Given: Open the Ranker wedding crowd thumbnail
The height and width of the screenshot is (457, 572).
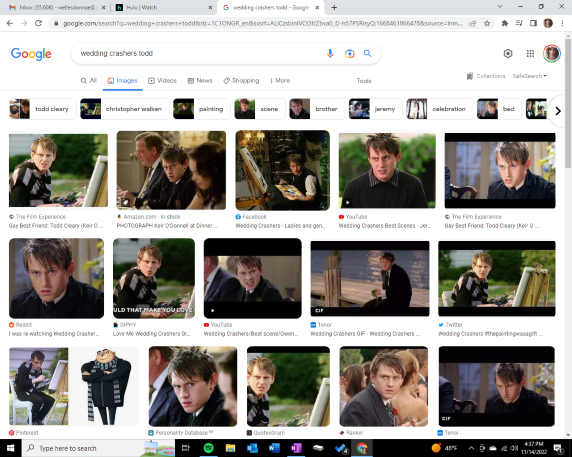Looking at the screenshot, I should pos(384,386).
